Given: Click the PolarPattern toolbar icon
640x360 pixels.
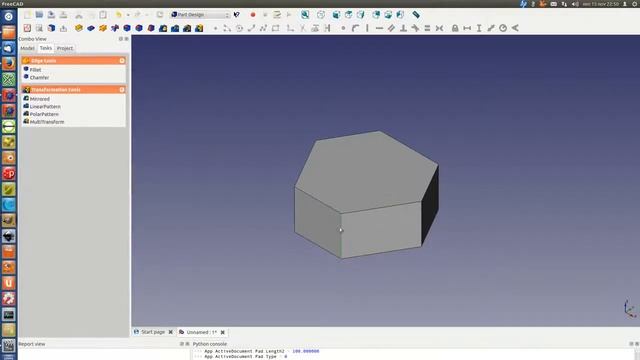Looking at the screenshot, I should 187,28.
